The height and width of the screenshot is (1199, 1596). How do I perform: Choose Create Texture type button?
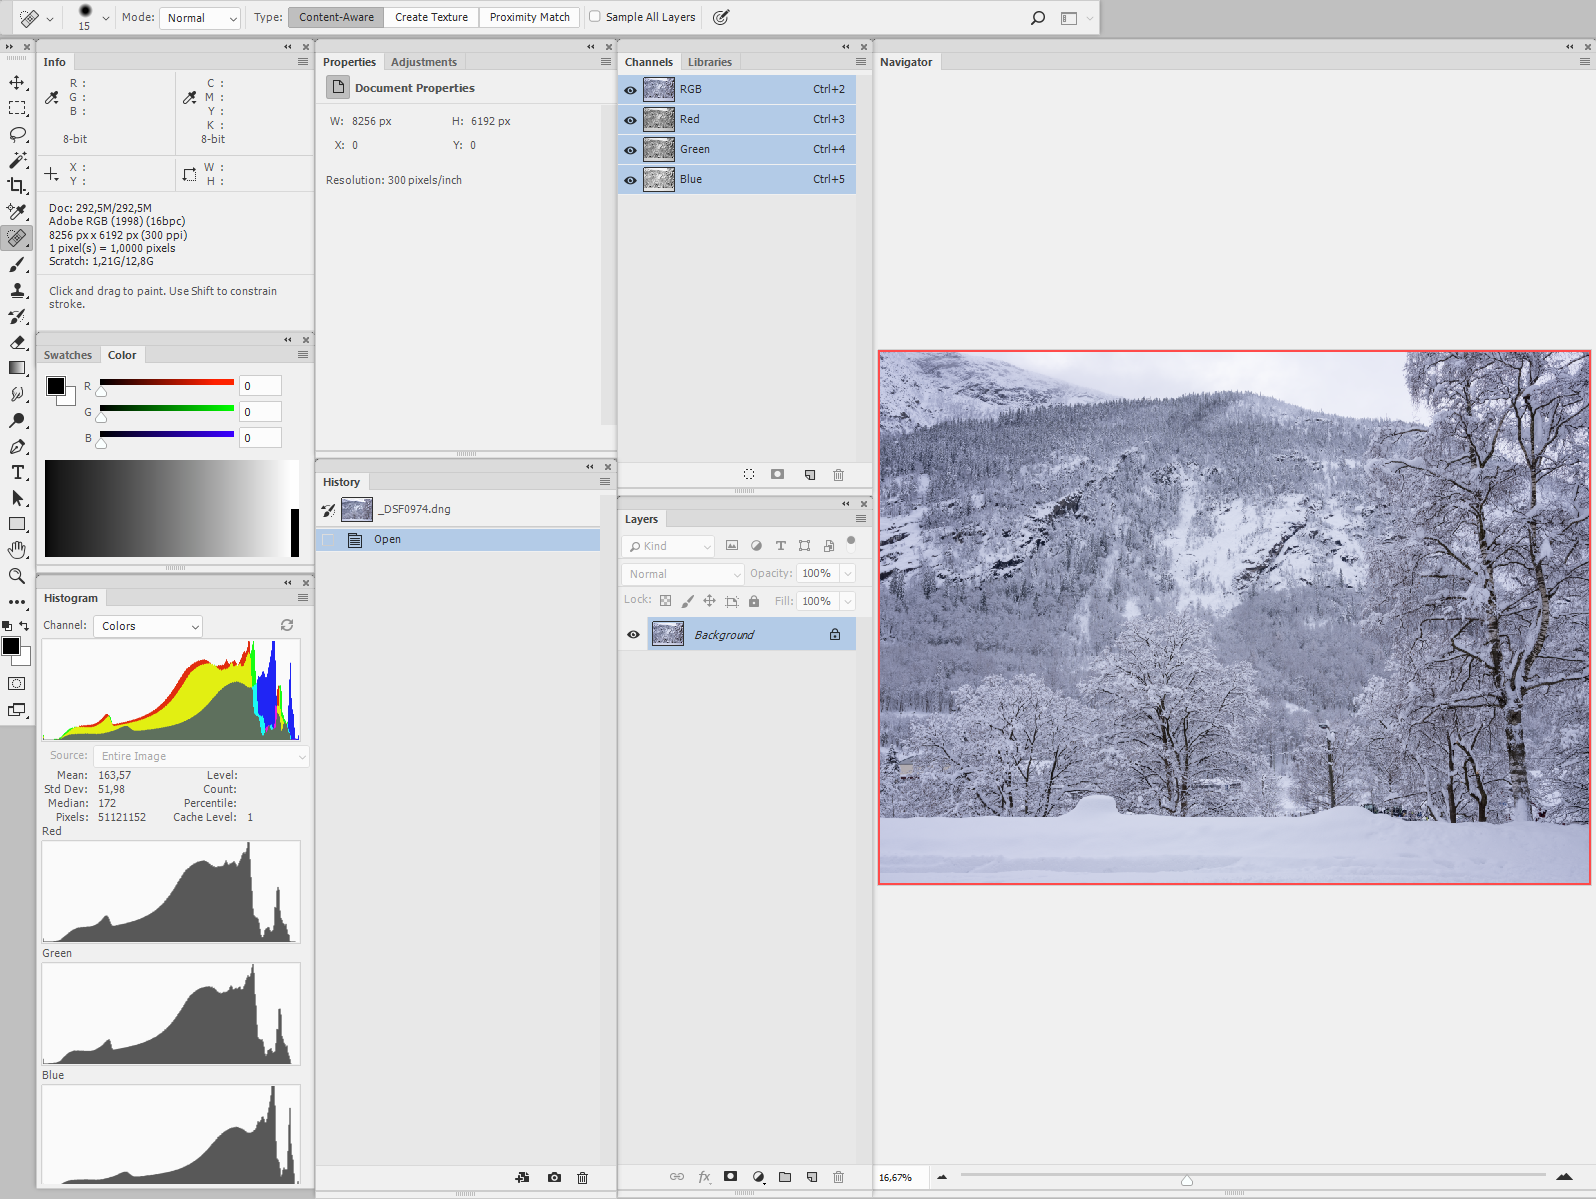tap(431, 17)
